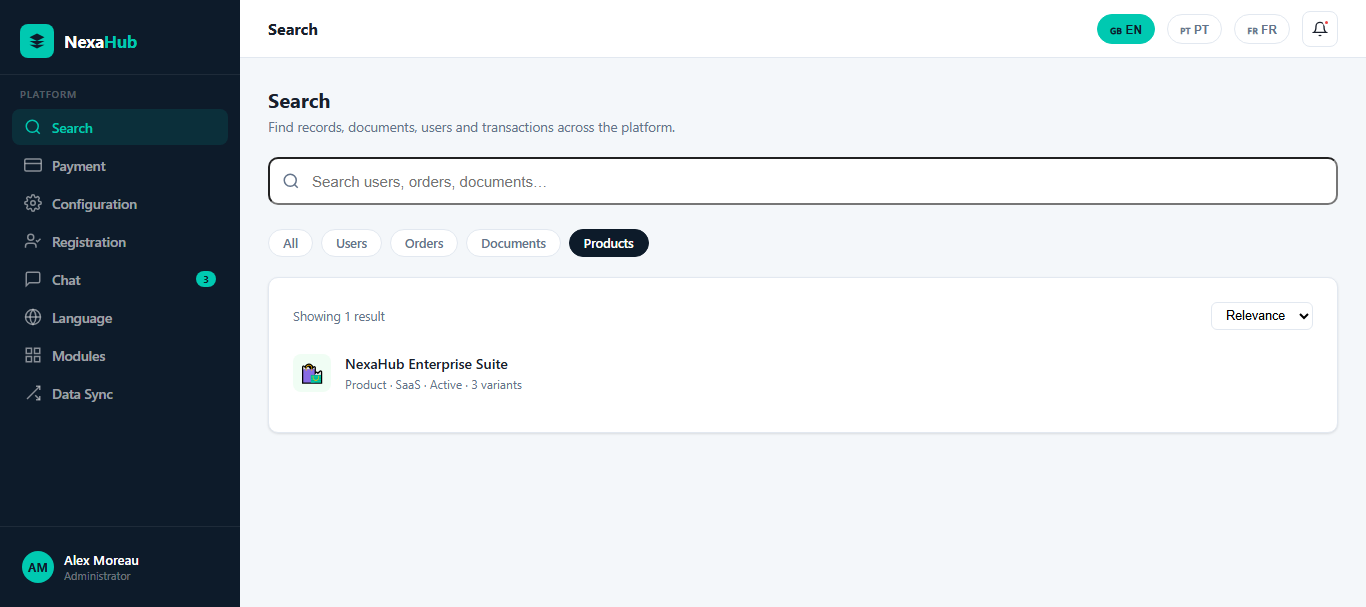This screenshot has height=607, width=1366.
Task: Show All result types
Action: point(290,243)
